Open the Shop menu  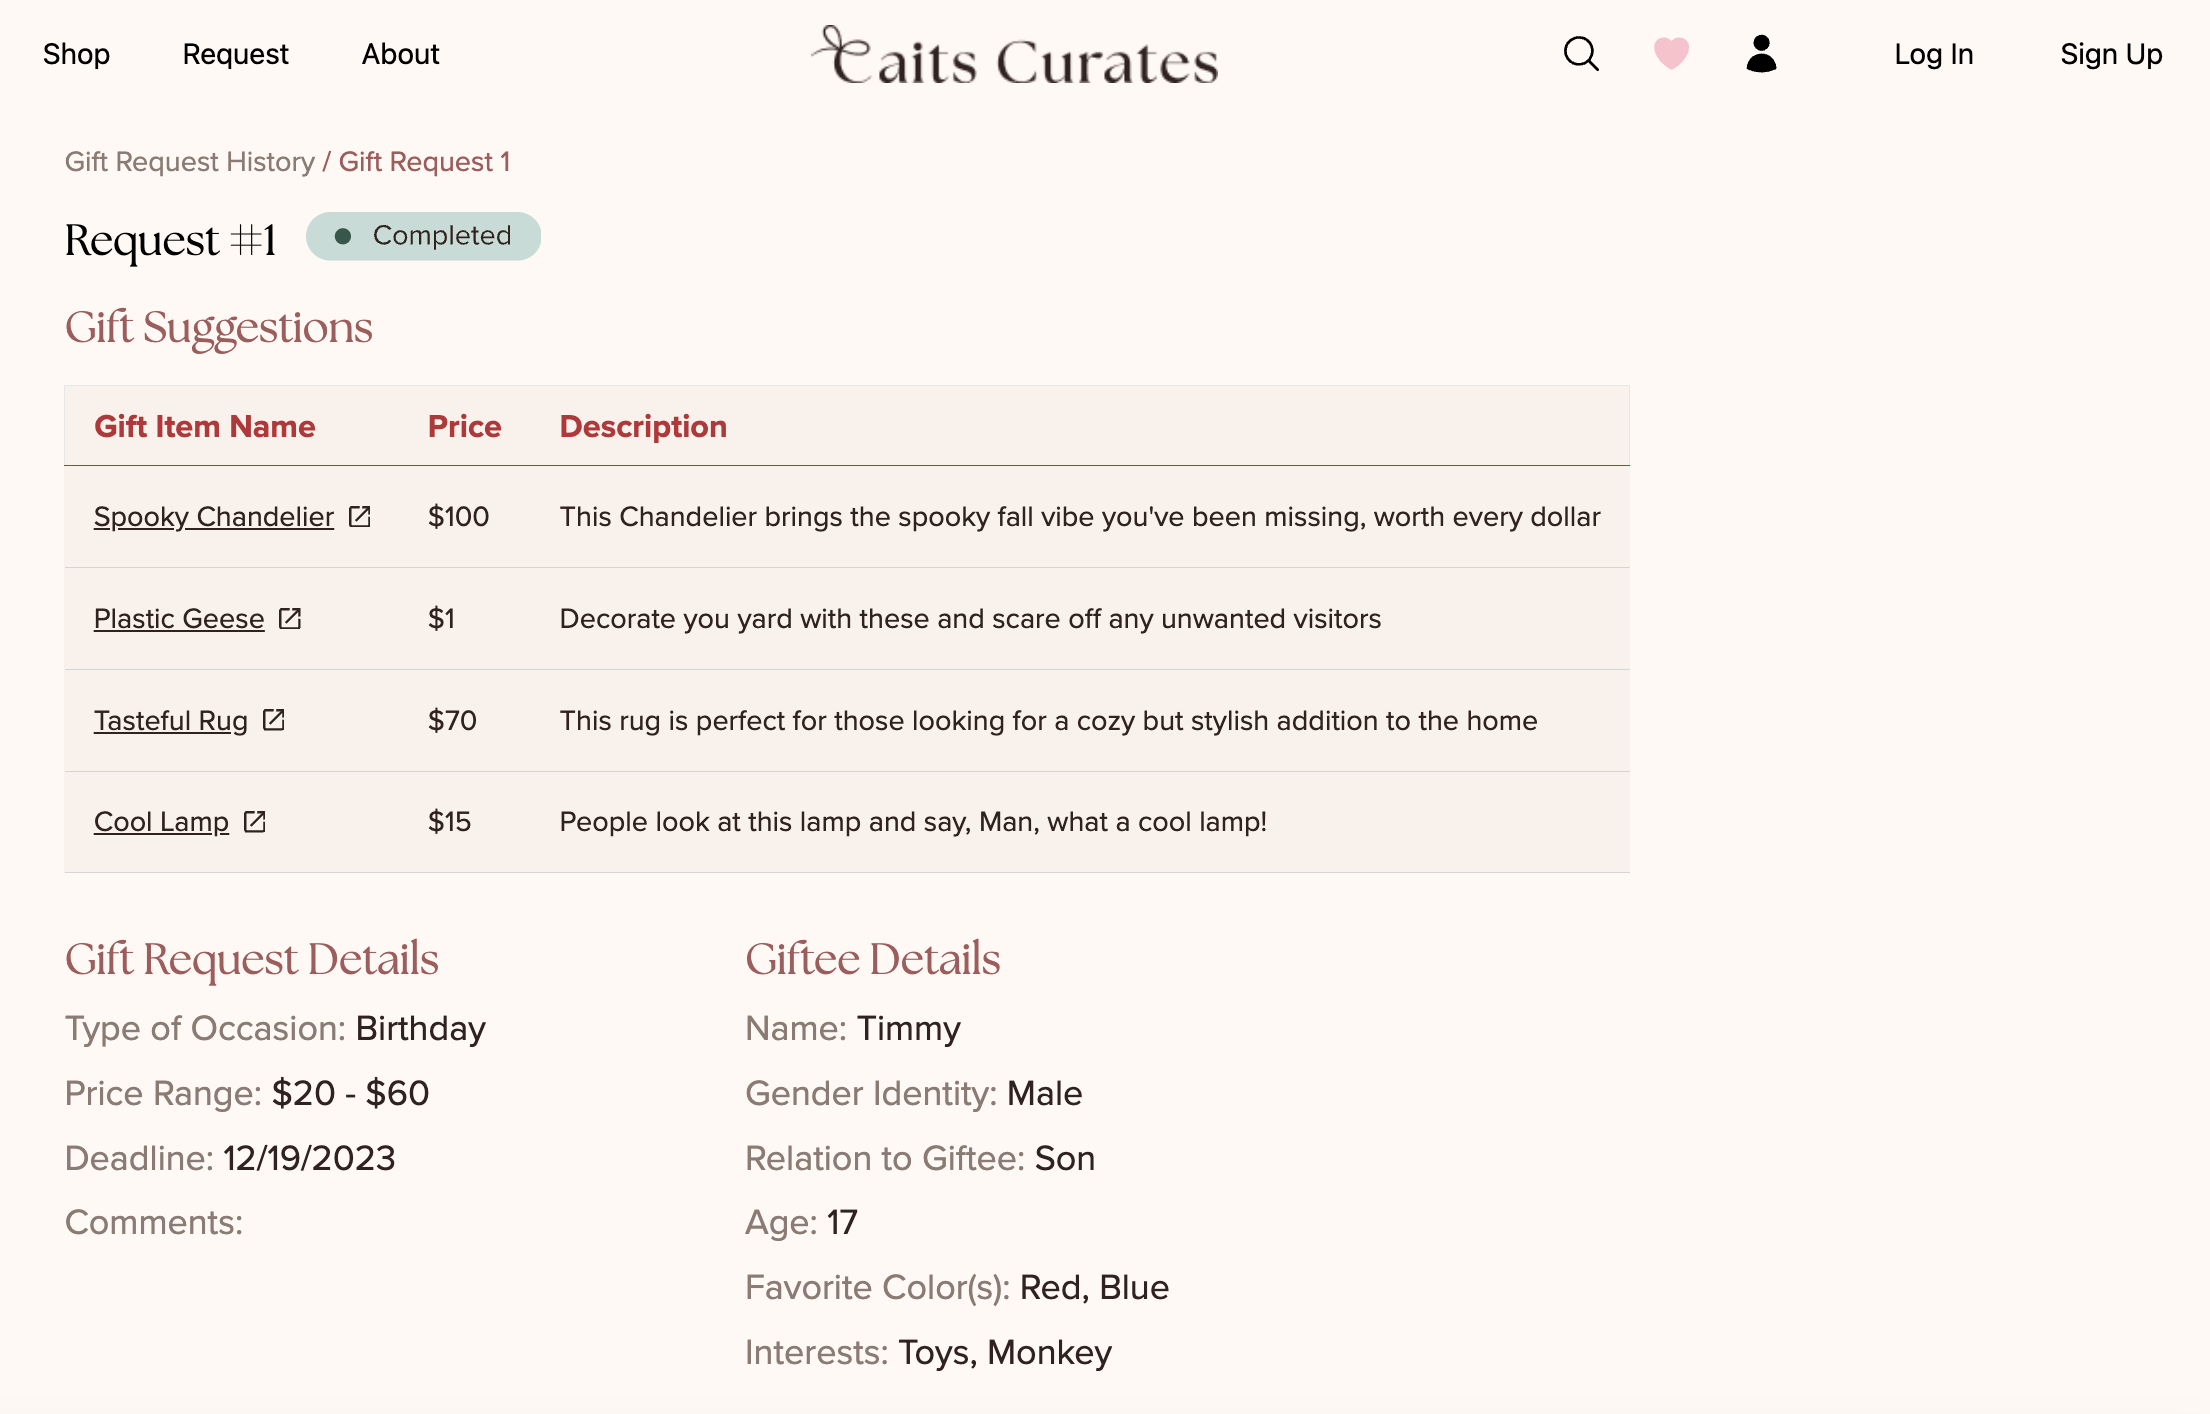click(76, 54)
